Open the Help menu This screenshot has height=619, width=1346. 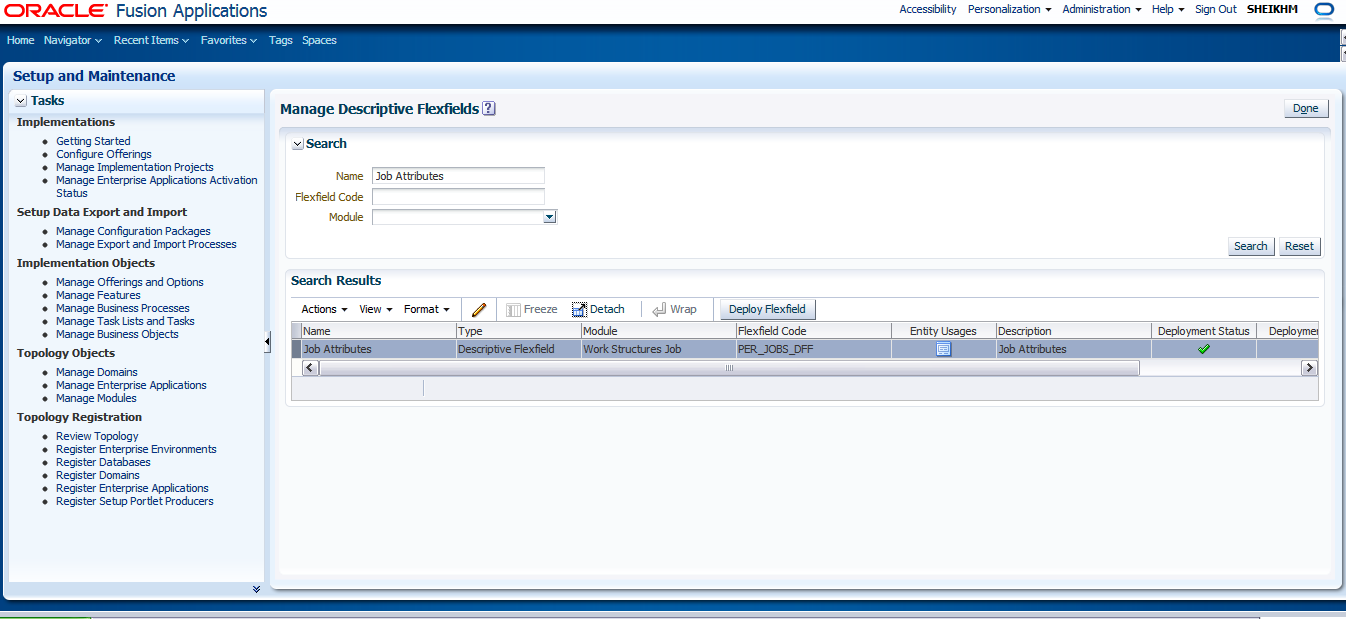pyautogui.click(x=1168, y=9)
